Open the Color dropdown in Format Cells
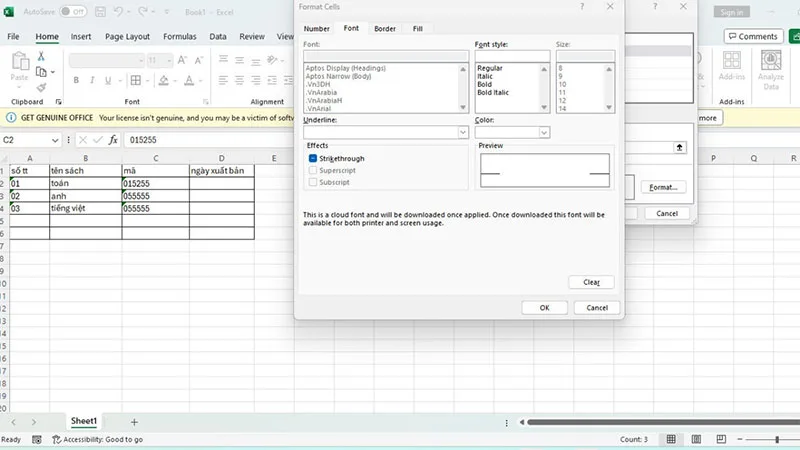The height and width of the screenshot is (450, 800). point(544,133)
